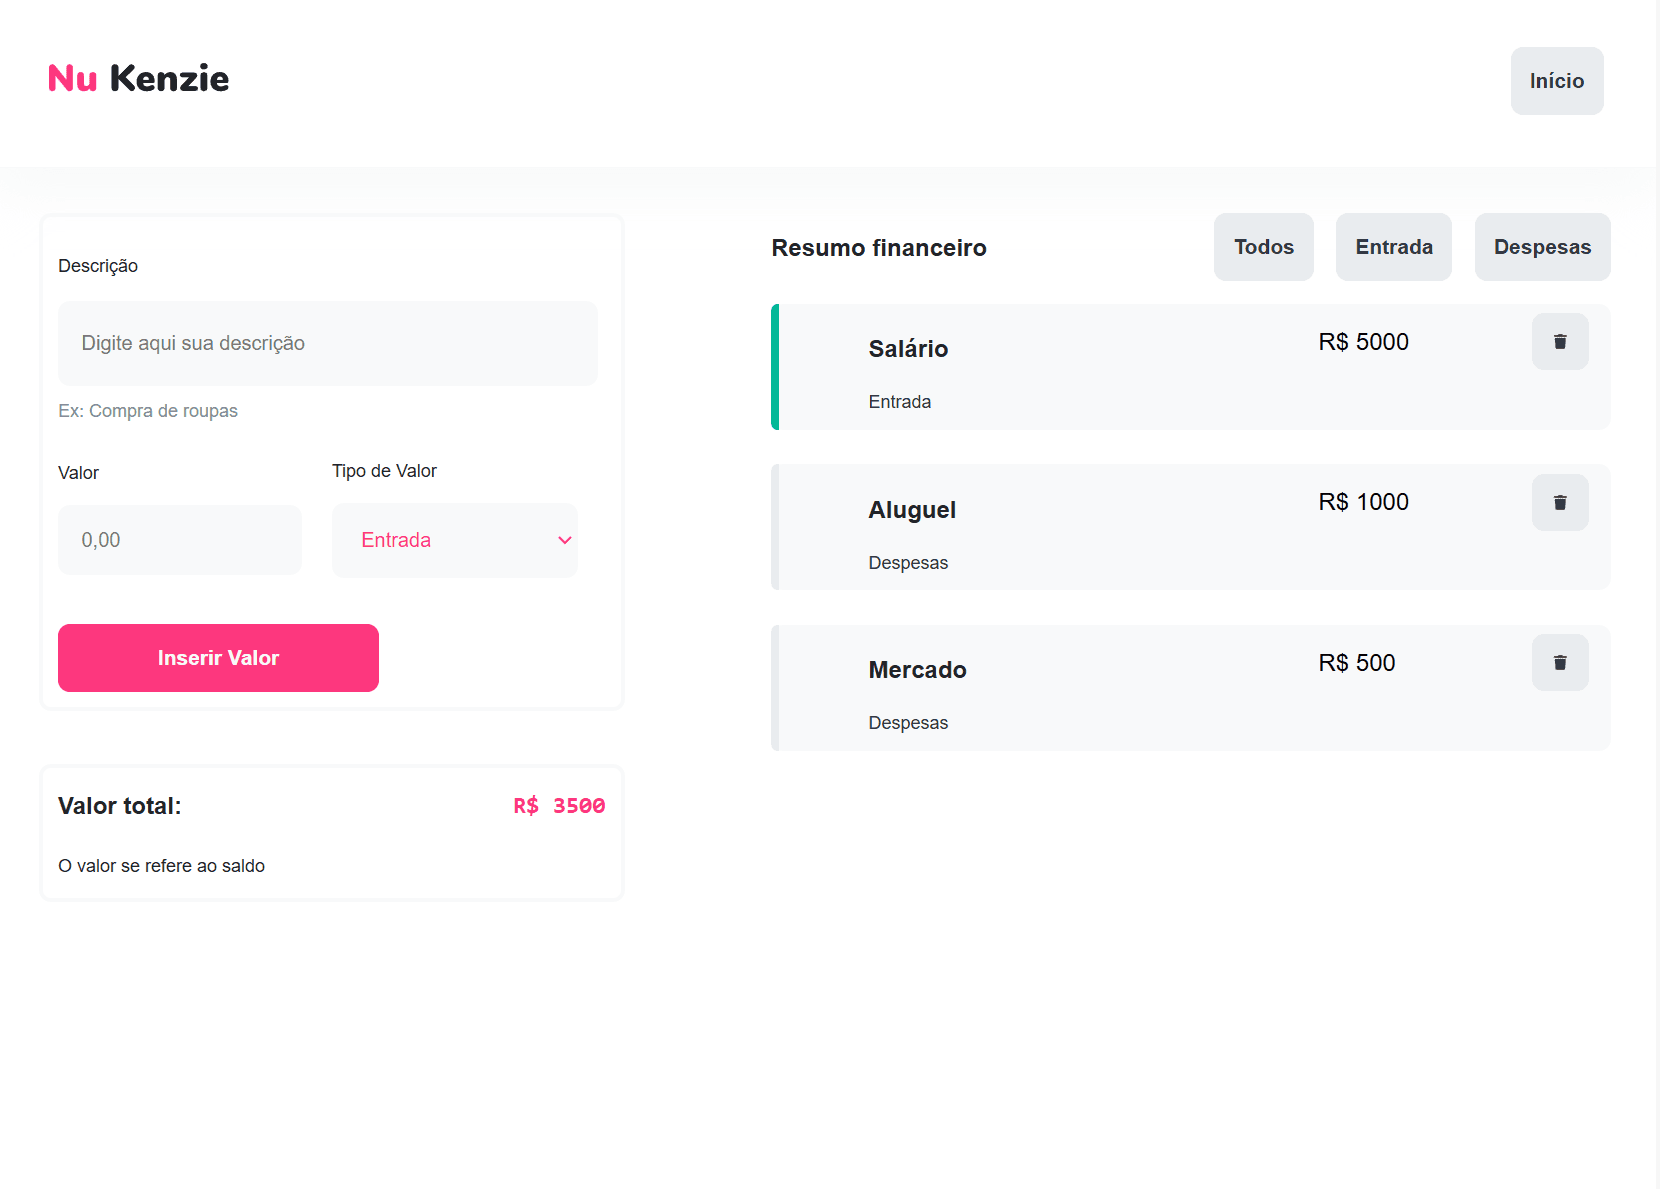Filter list by Entrada

(x=1394, y=247)
